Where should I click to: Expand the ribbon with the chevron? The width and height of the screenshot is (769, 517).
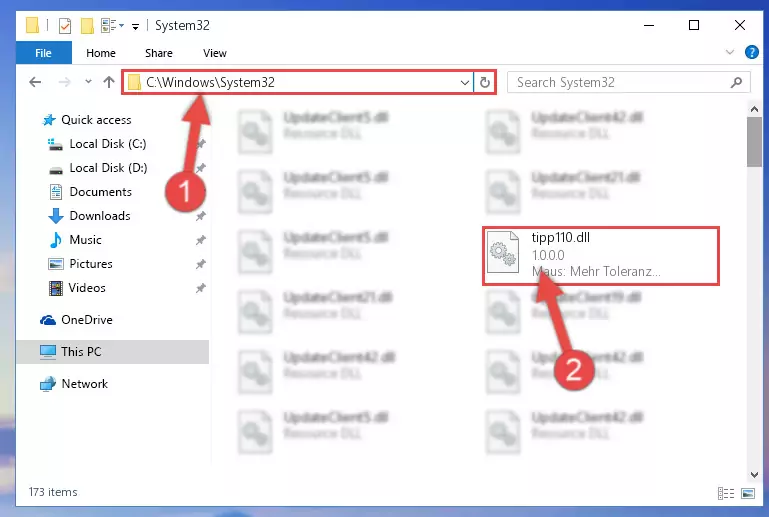coord(730,52)
